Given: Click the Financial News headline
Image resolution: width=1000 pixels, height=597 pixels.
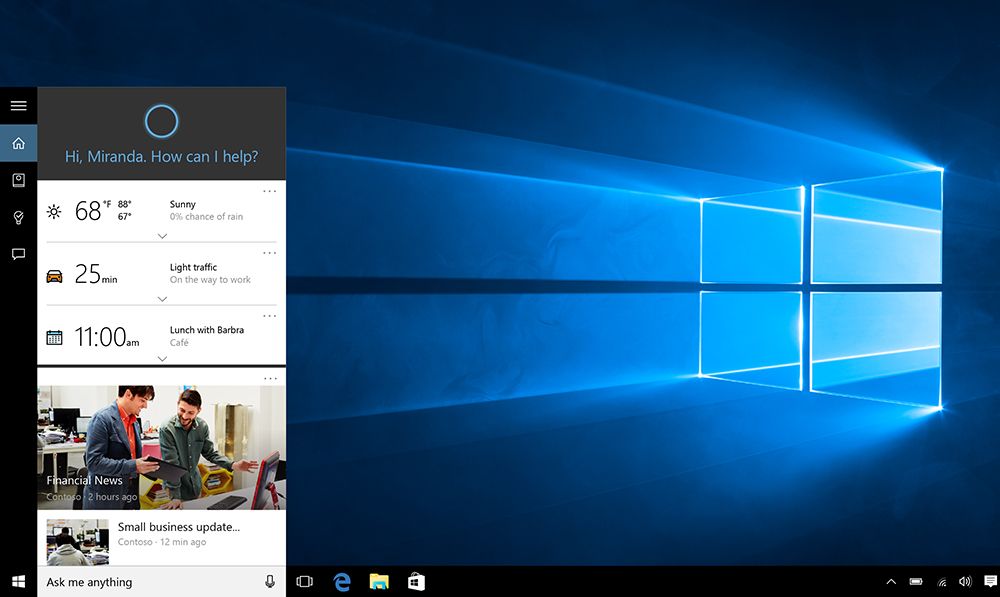Looking at the screenshot, I should coord(84,480).
